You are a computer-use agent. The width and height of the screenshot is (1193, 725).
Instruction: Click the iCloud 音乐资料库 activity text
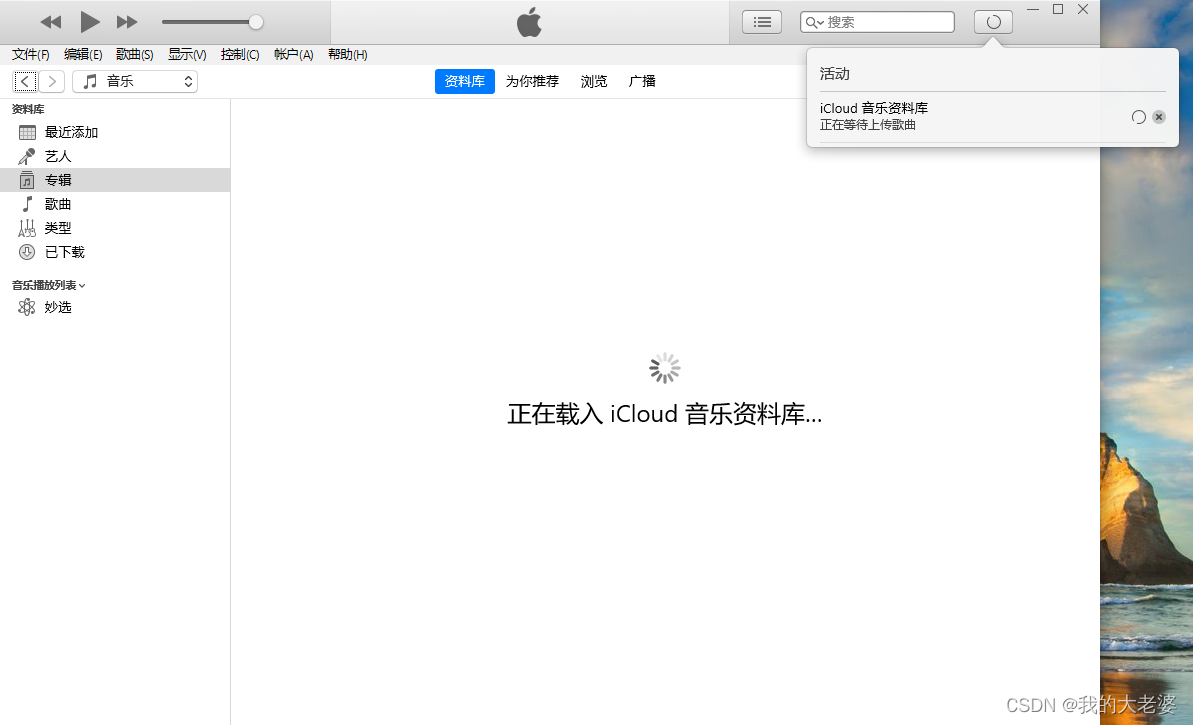[873, 108]
